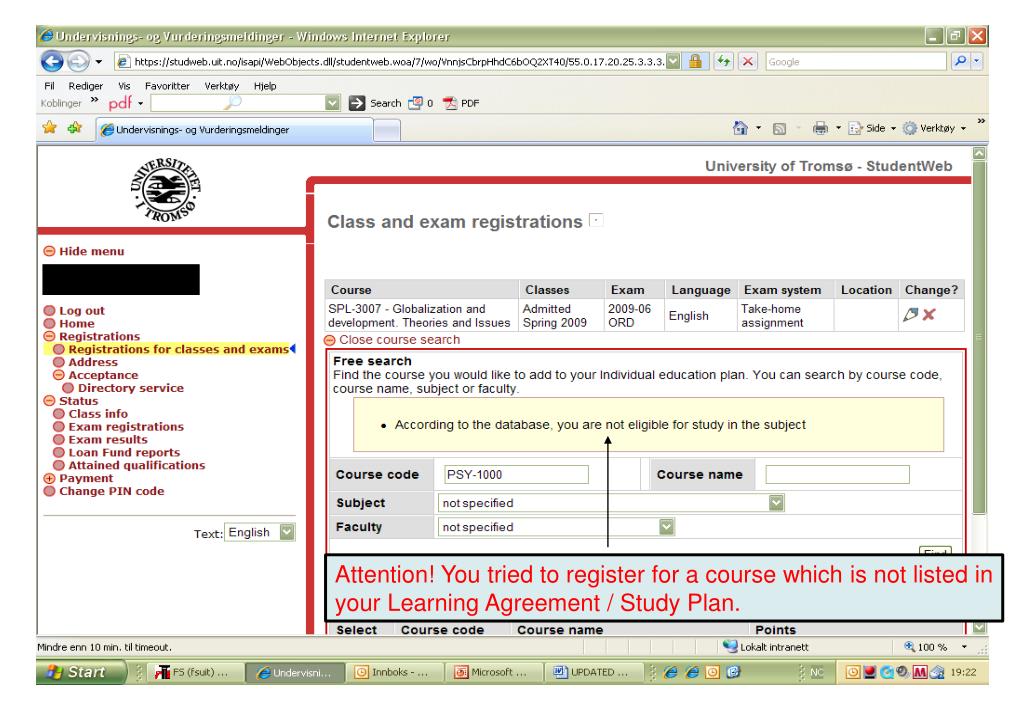This screenshot has width=1023, height=708.
Task: Click the search magnifier icon beside Google box
Action: pyautogui.click(x=960, y=61)
